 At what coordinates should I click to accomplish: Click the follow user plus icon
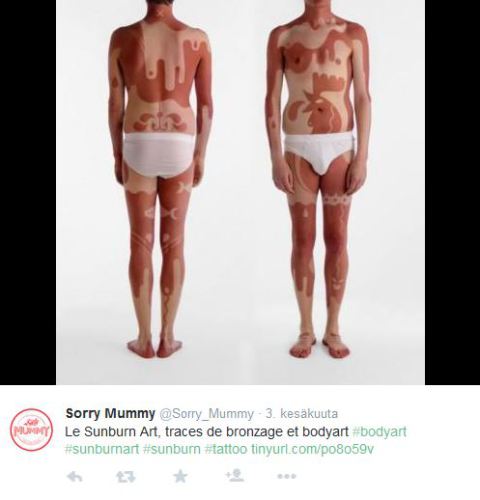235,476
